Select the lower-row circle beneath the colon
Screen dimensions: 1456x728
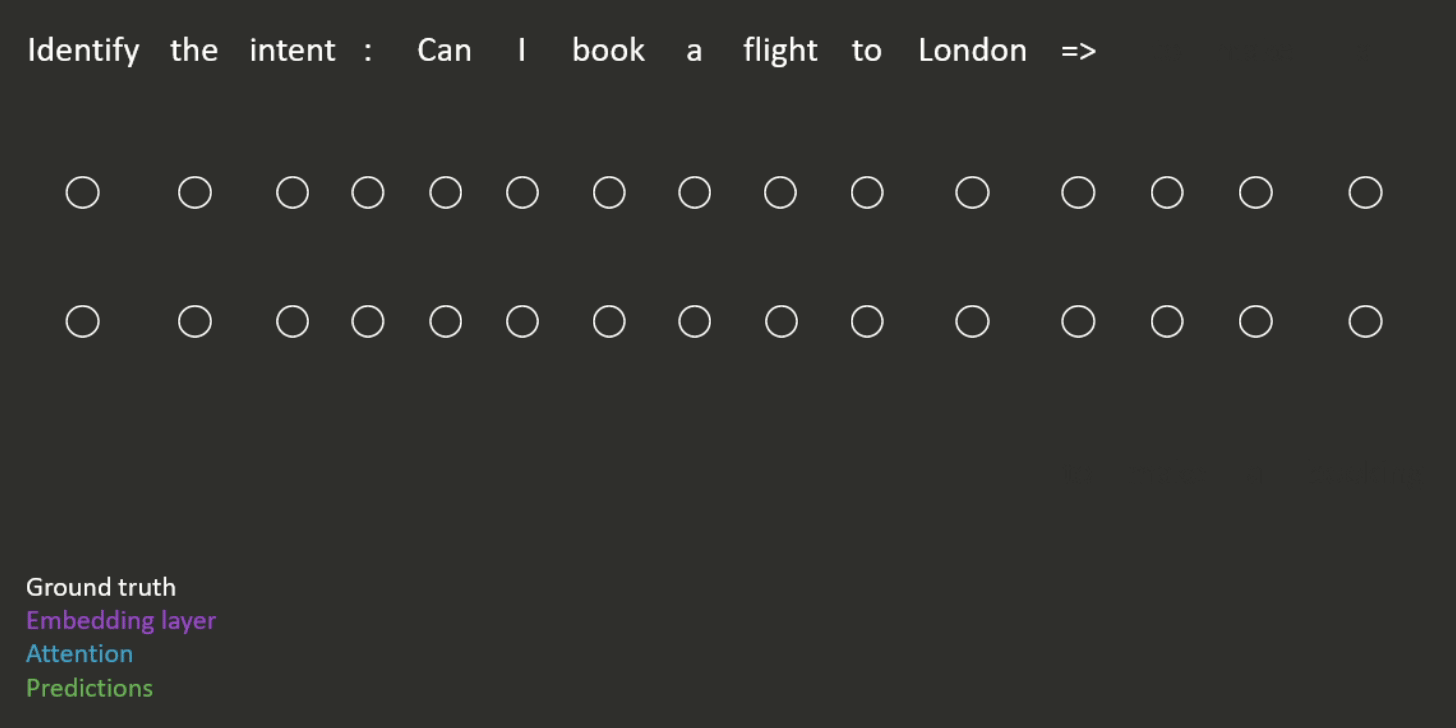368,322
